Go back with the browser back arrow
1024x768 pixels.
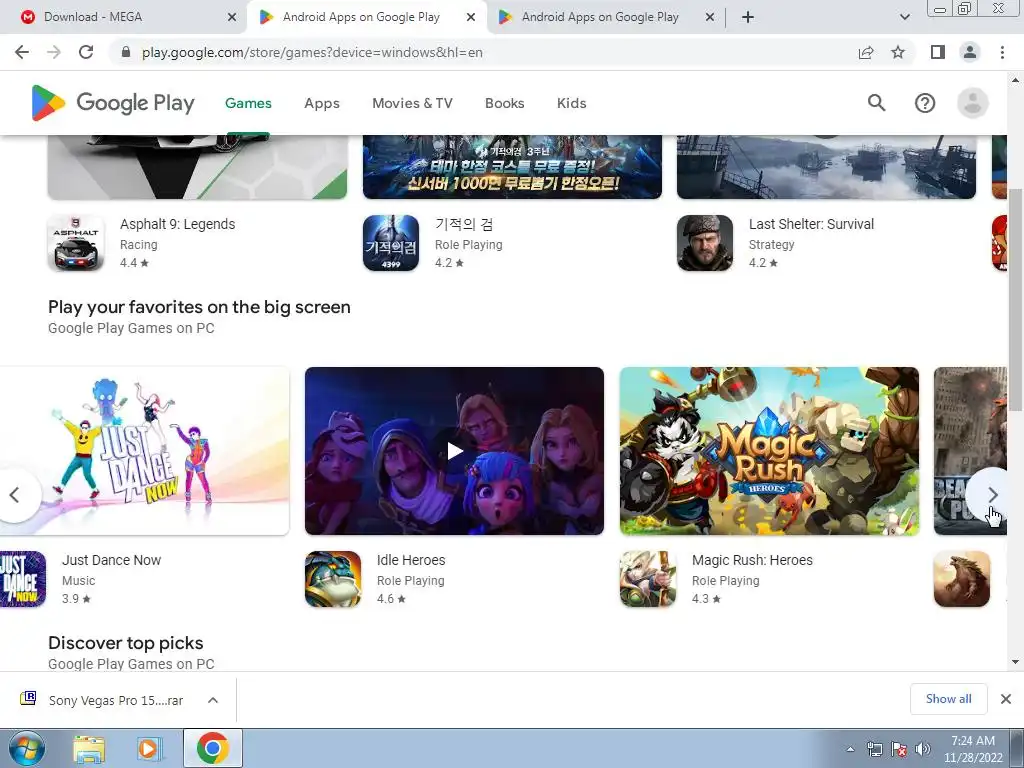coord(22,52)
